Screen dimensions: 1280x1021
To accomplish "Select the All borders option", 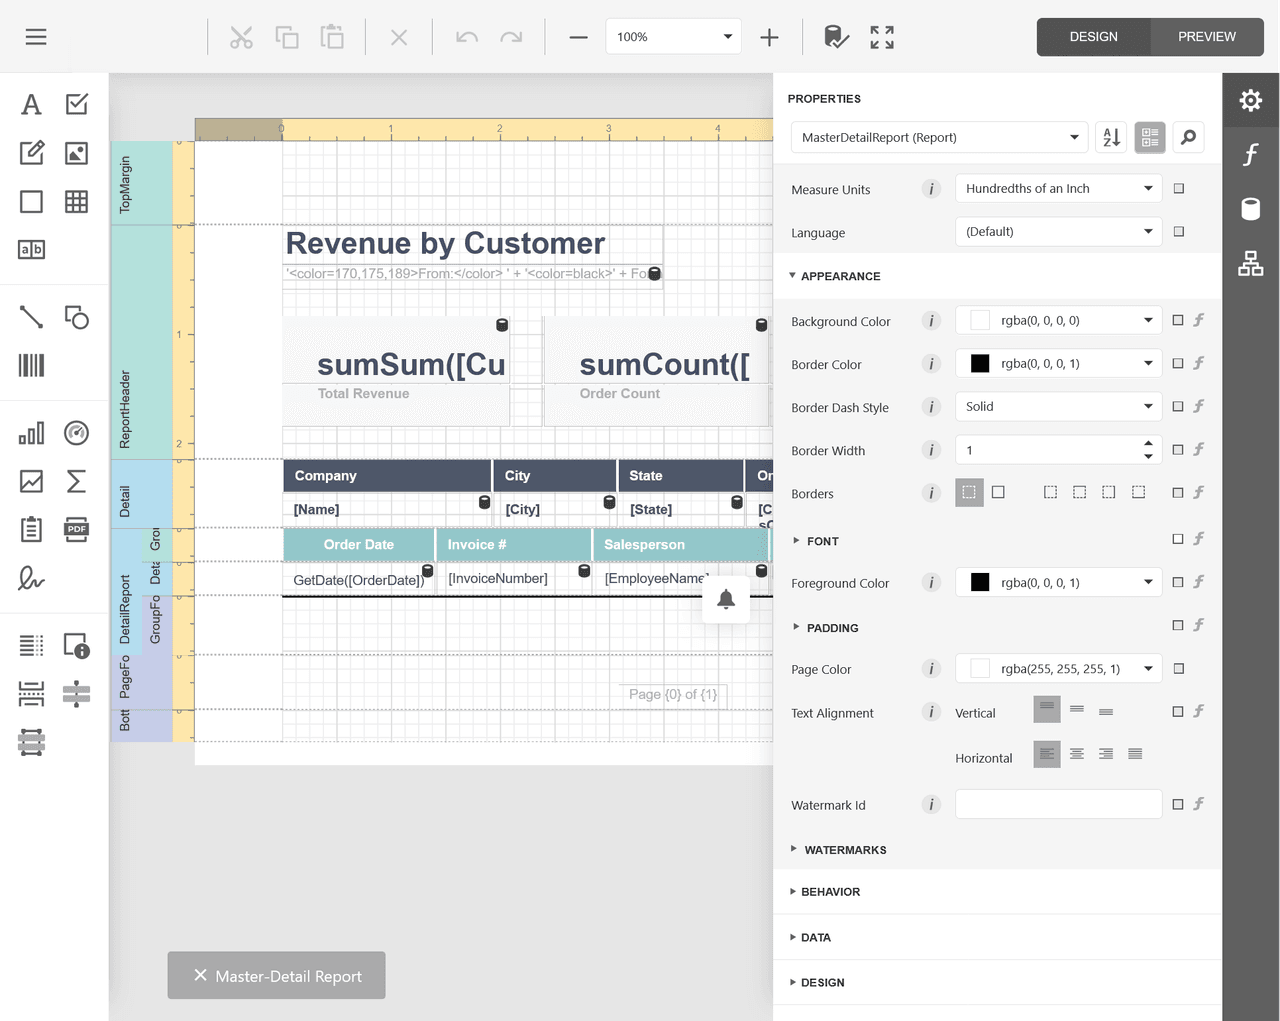I will pos(998,492).
